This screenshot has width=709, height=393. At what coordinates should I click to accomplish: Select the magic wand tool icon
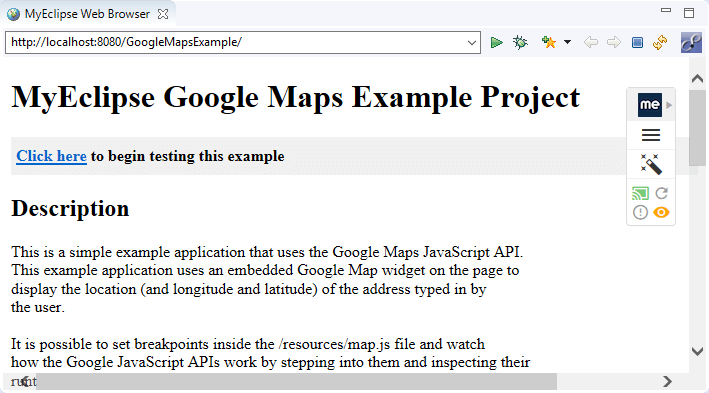(x=651, y=164)
